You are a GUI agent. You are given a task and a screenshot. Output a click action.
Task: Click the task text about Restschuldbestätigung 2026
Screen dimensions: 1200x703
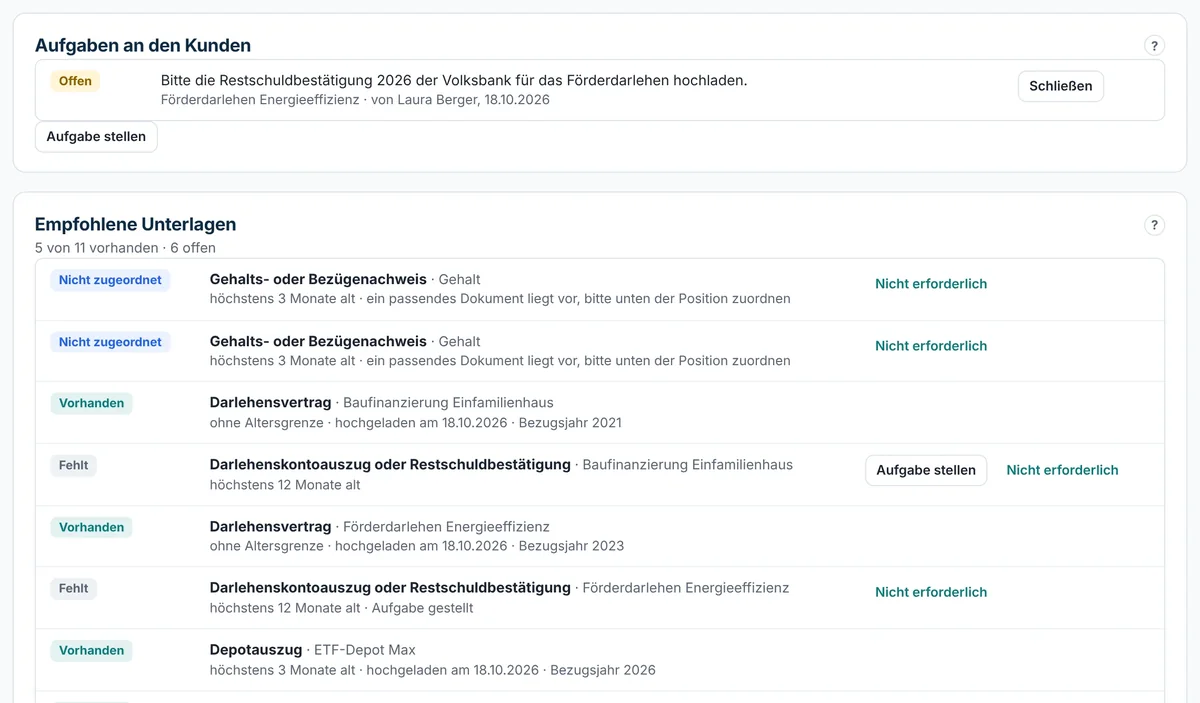coord(454,80)
